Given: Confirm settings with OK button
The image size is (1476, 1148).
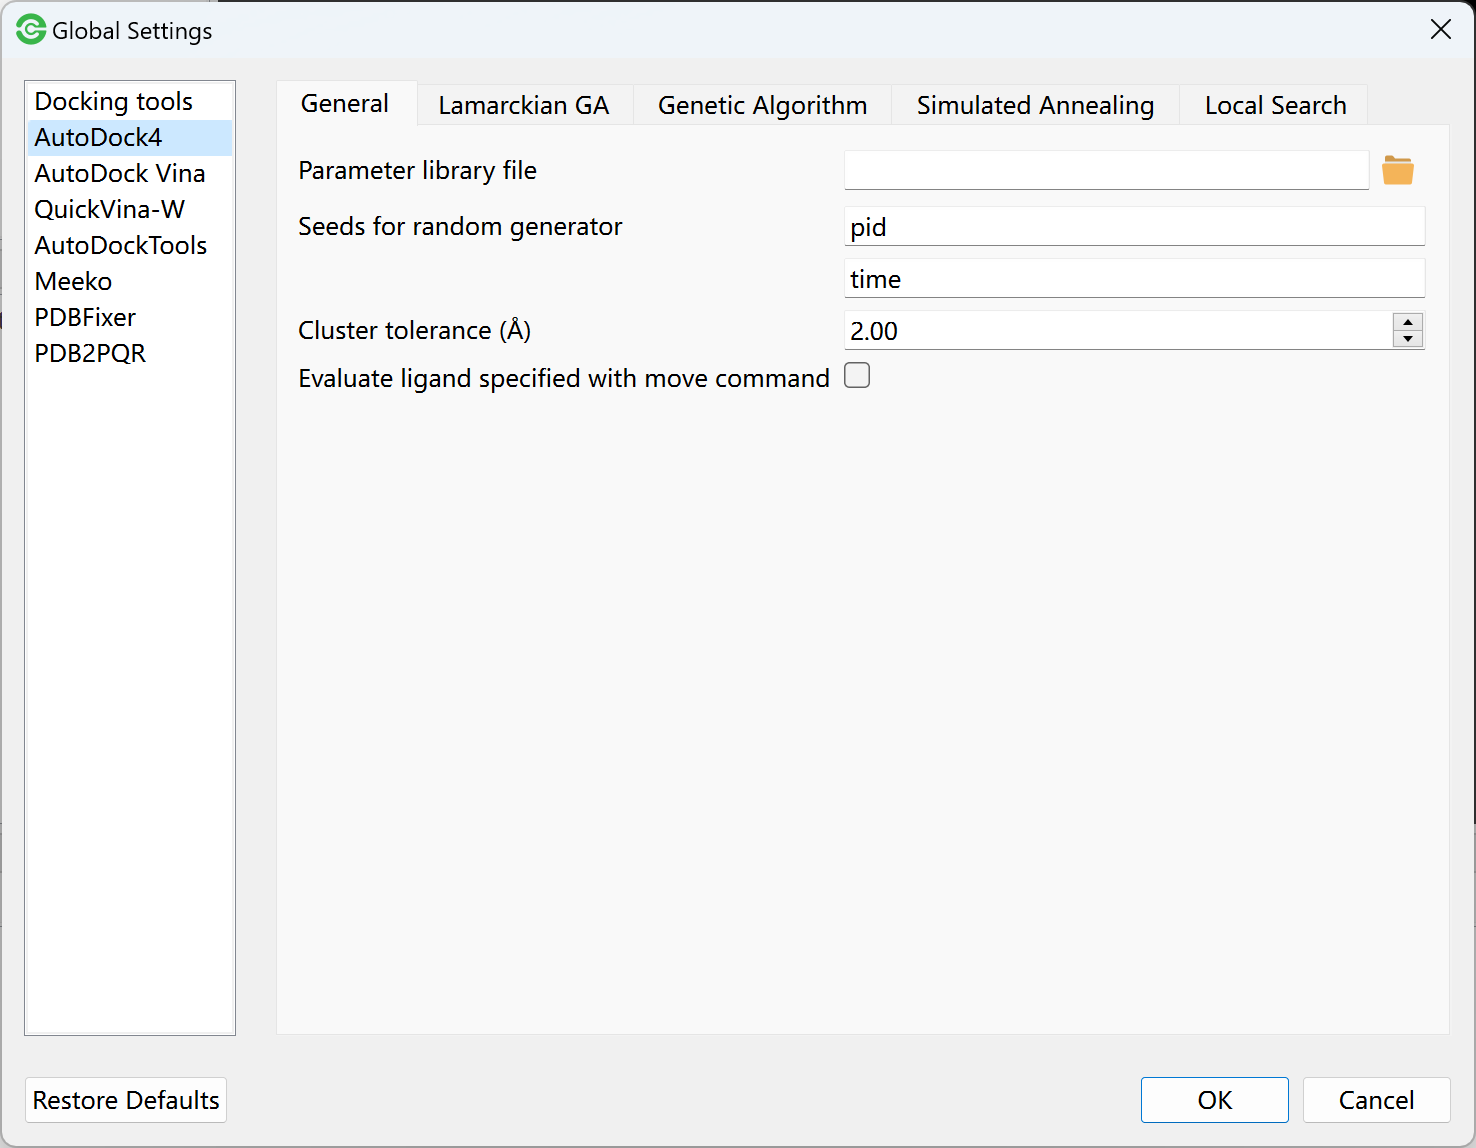Looking at the screenshot, I should (1215, 1100).
